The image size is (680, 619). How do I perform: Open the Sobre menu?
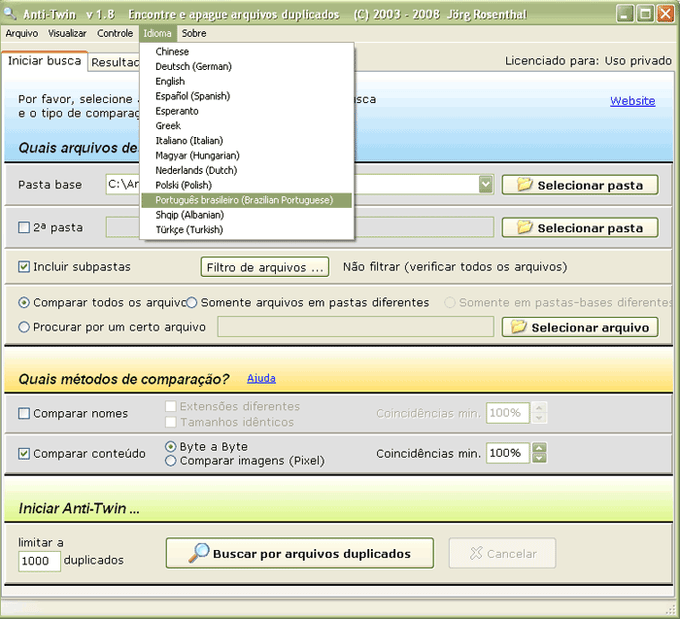tap(194, 33)
